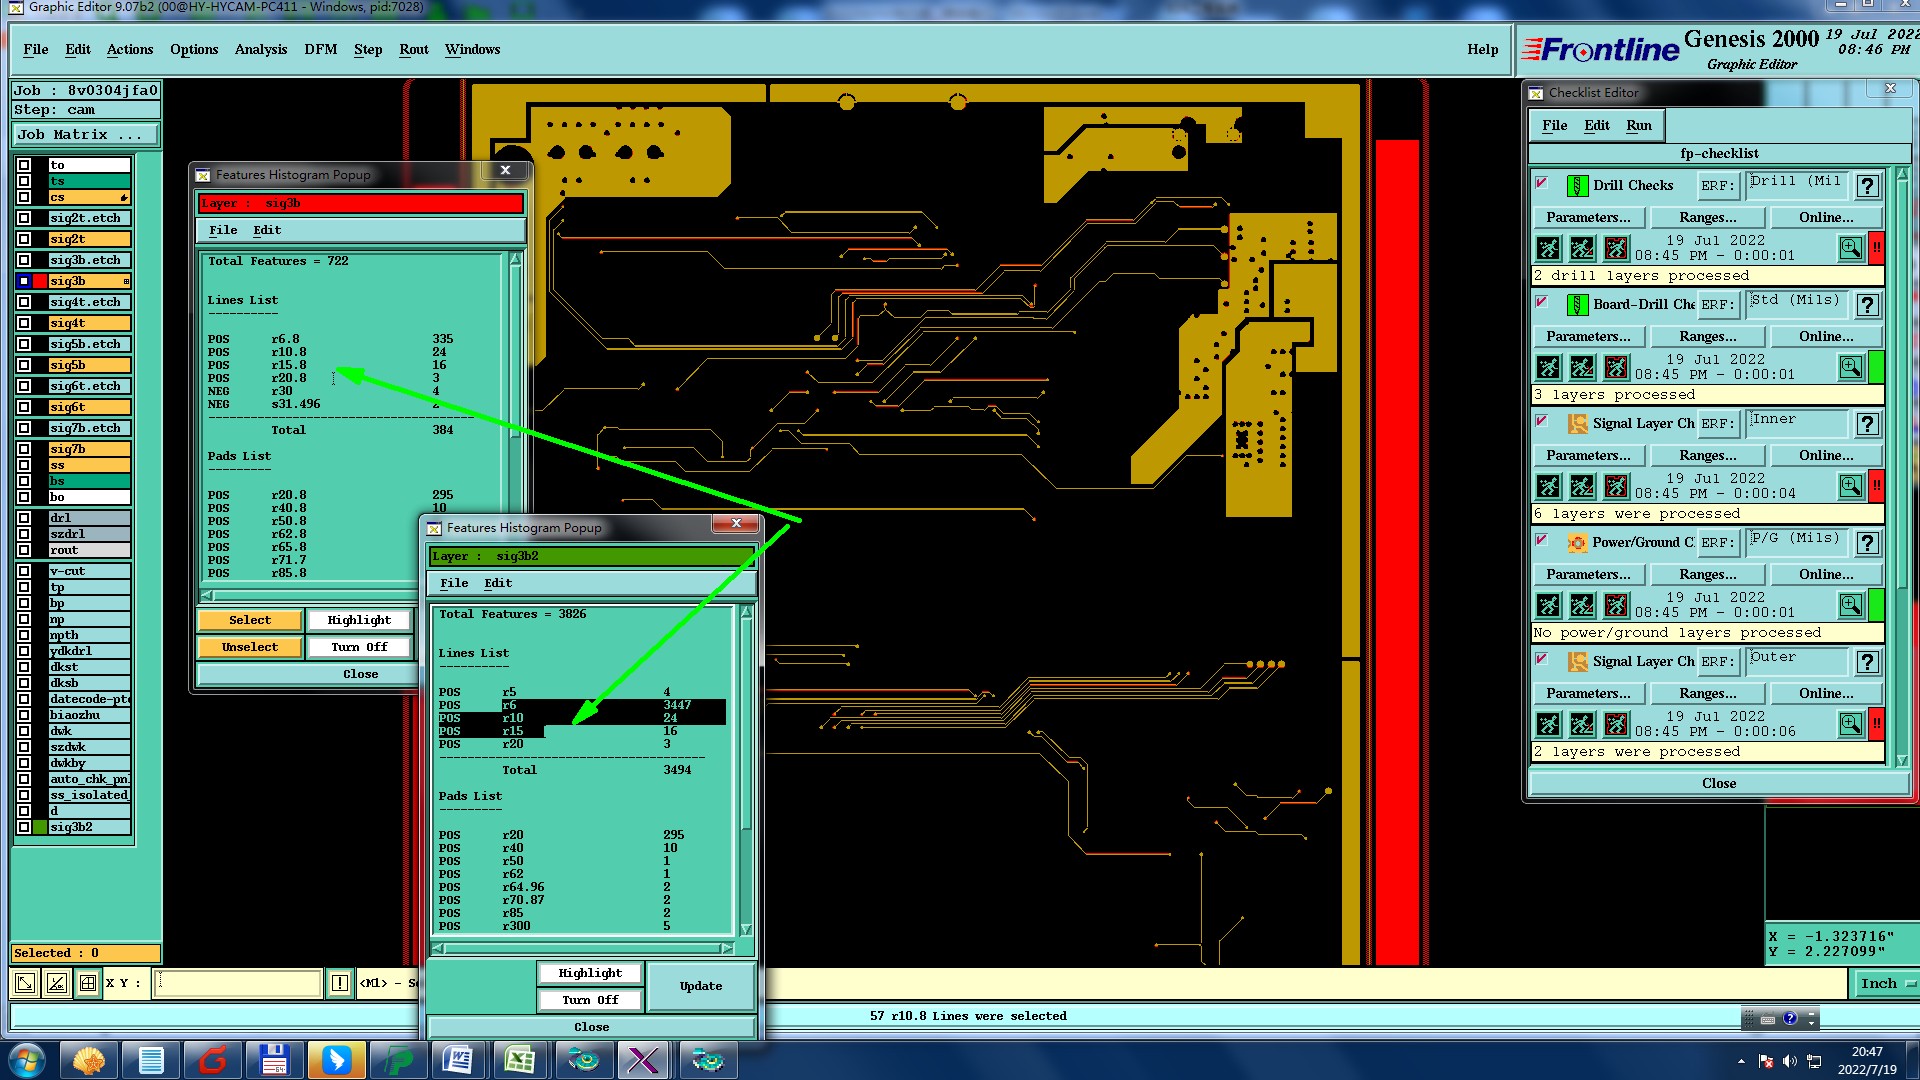
Task: Toggle the Drill Checks checkbox
Action: (1542, 183)
